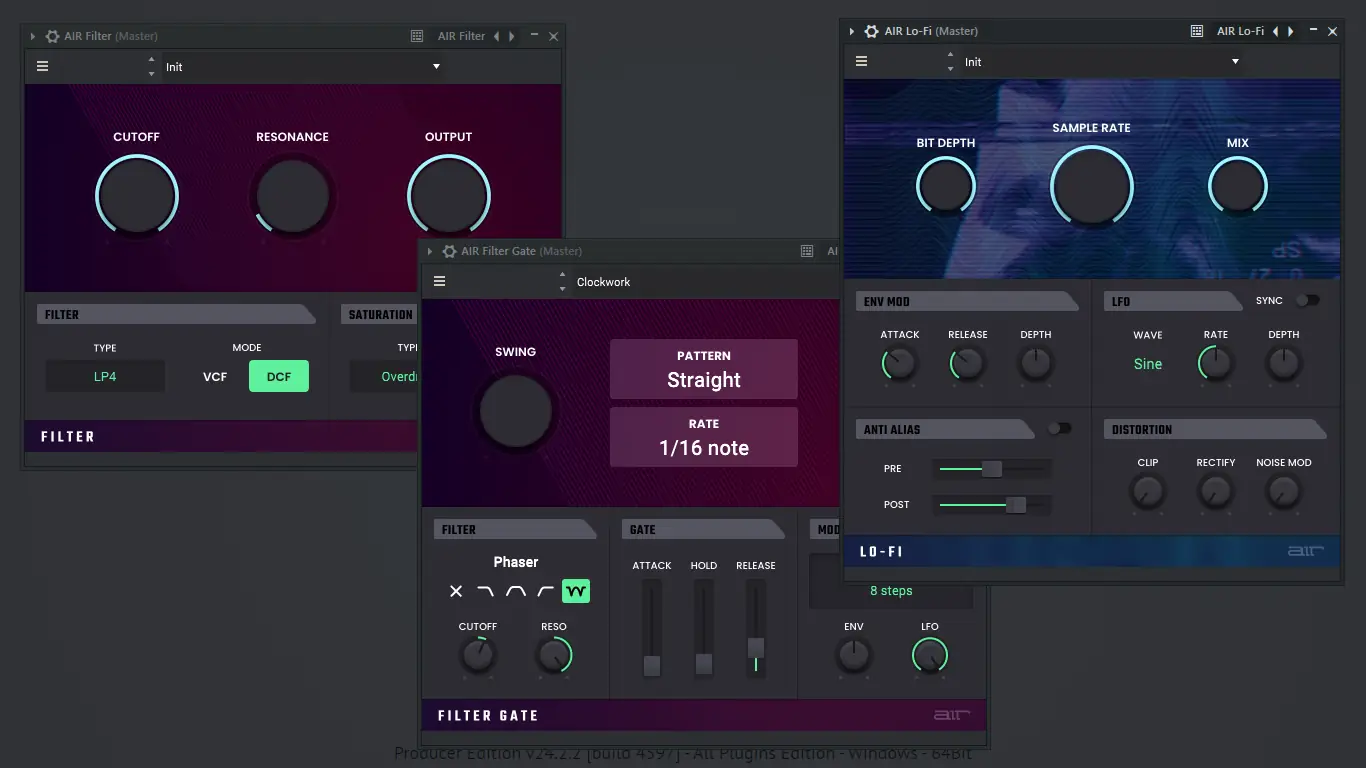Click the RESONANCE knob in AIR Filter
Image resolution: width=1366 pixels, height=768 pixels.
[x=292, y=196]
